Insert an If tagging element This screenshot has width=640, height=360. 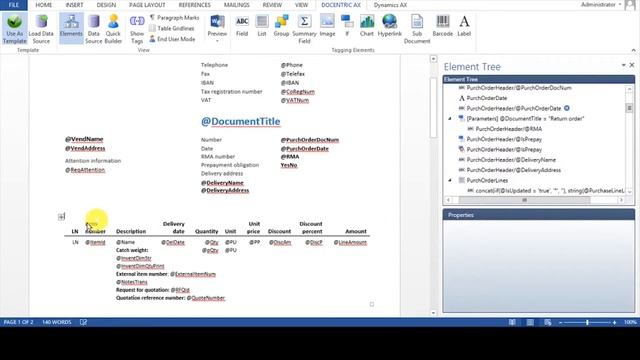tap(347, 26)
